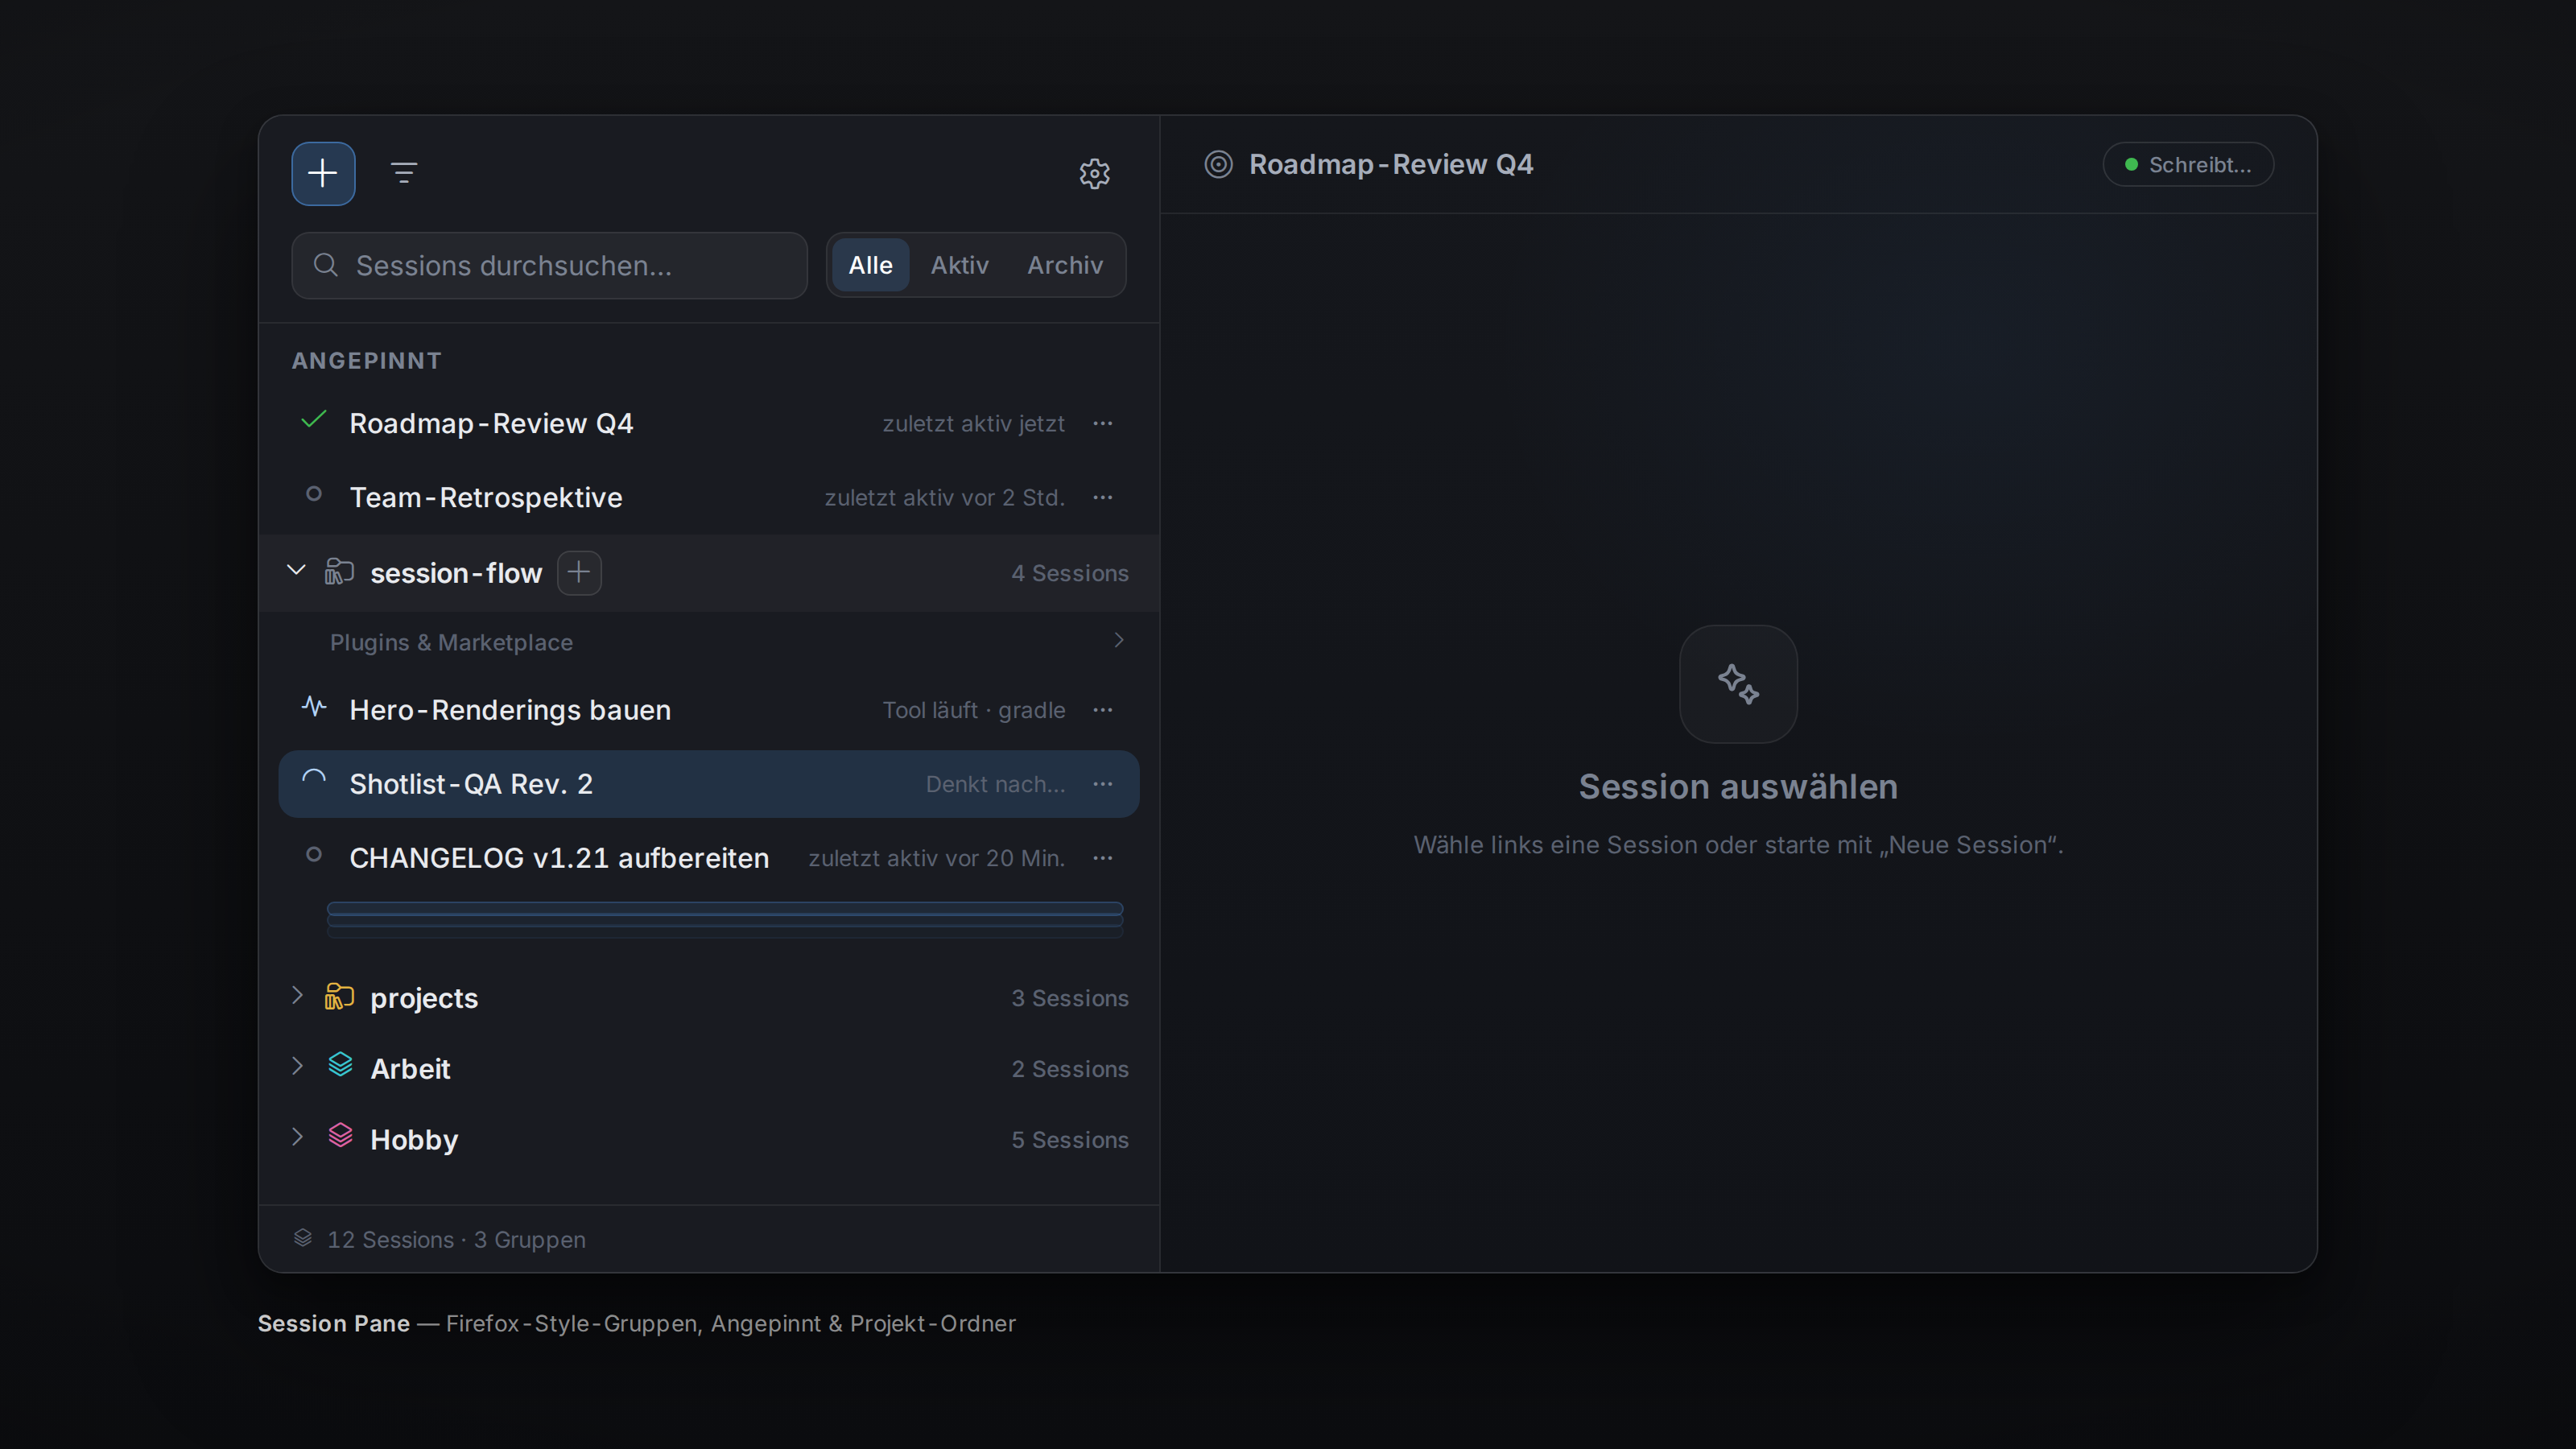Add session to session-flow group
The height and width of the screenshot is (1449, 2576).
point(579,572)
